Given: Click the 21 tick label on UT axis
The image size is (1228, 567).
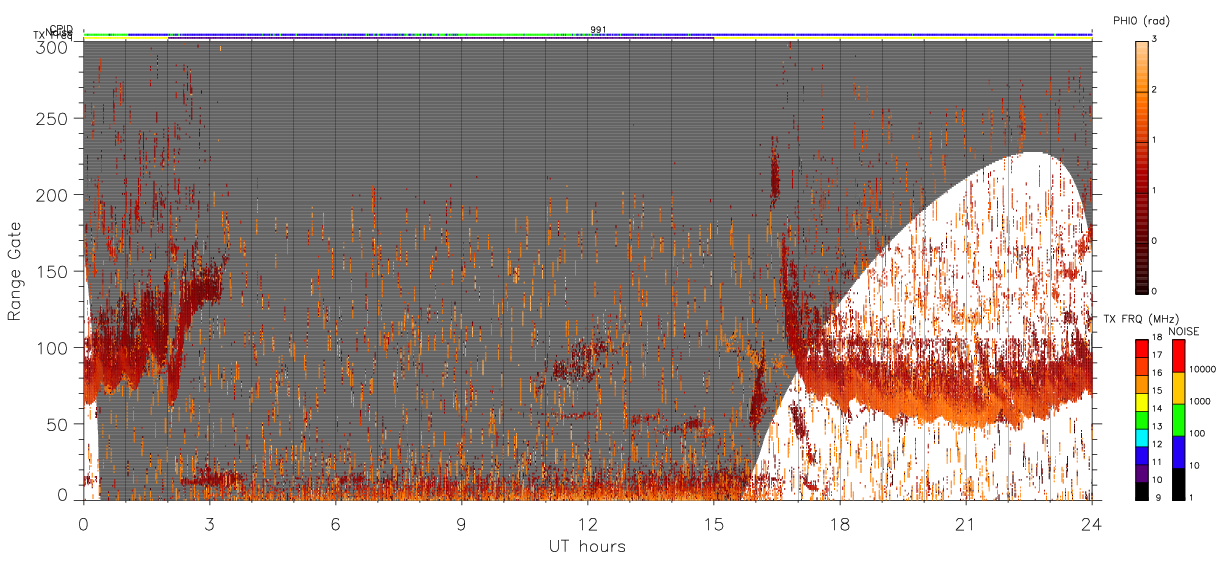Looking at the screenshot, I should point(965,523).
